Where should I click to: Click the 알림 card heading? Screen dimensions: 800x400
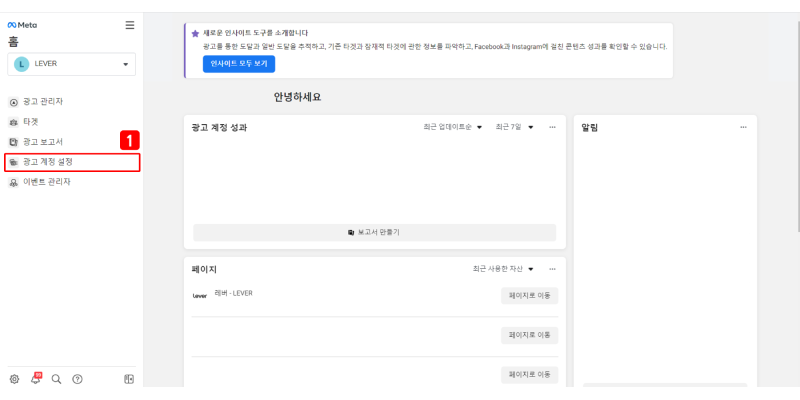(x=590, y=128)
